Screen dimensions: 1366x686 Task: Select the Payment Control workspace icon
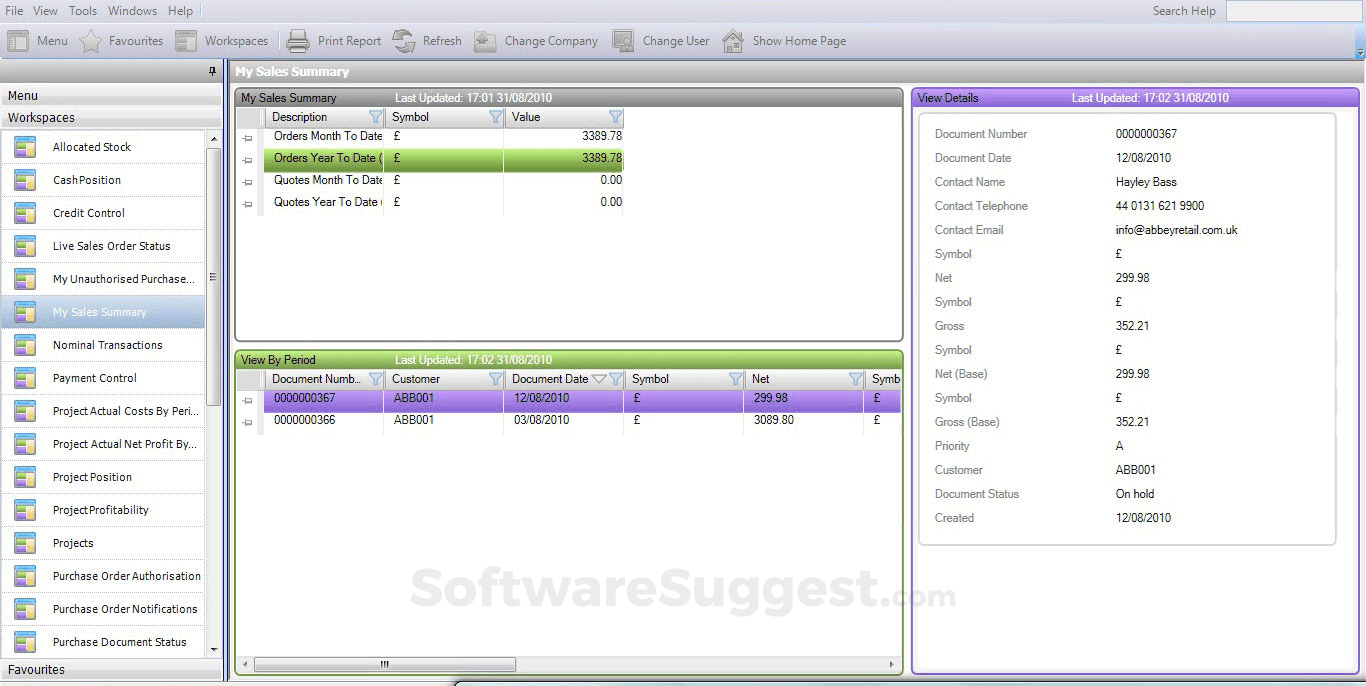point(25,378)
